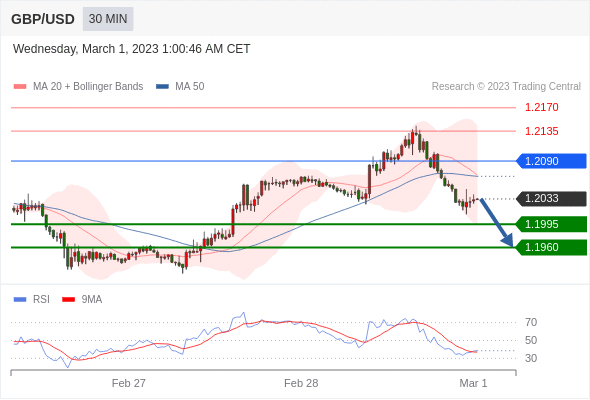The image size is (590, 400).
Task: Click the RSI 70 level label
Action: tap(531, 322)
